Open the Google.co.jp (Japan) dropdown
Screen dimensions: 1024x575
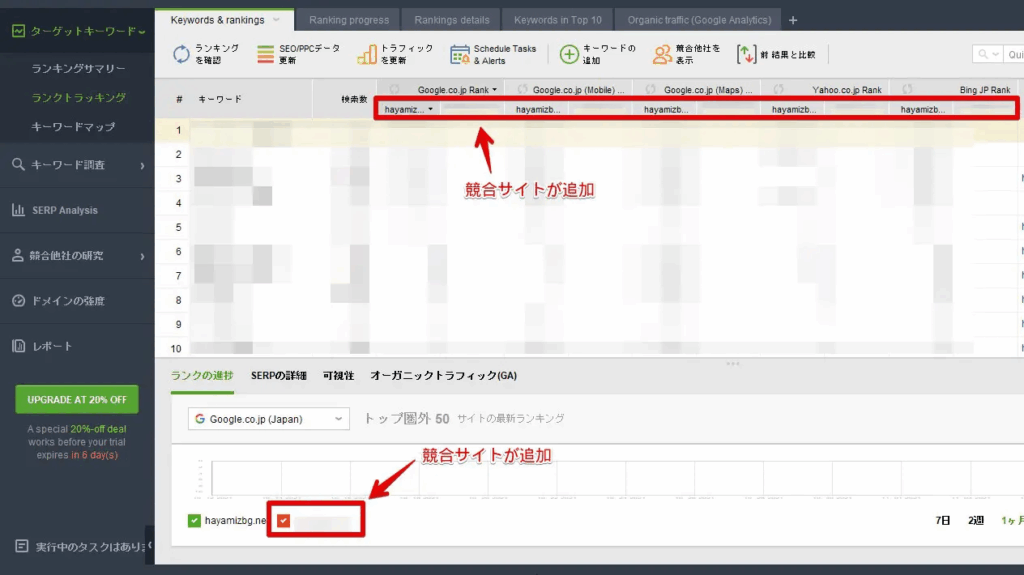pyautogui.click(x=268, y=419)
